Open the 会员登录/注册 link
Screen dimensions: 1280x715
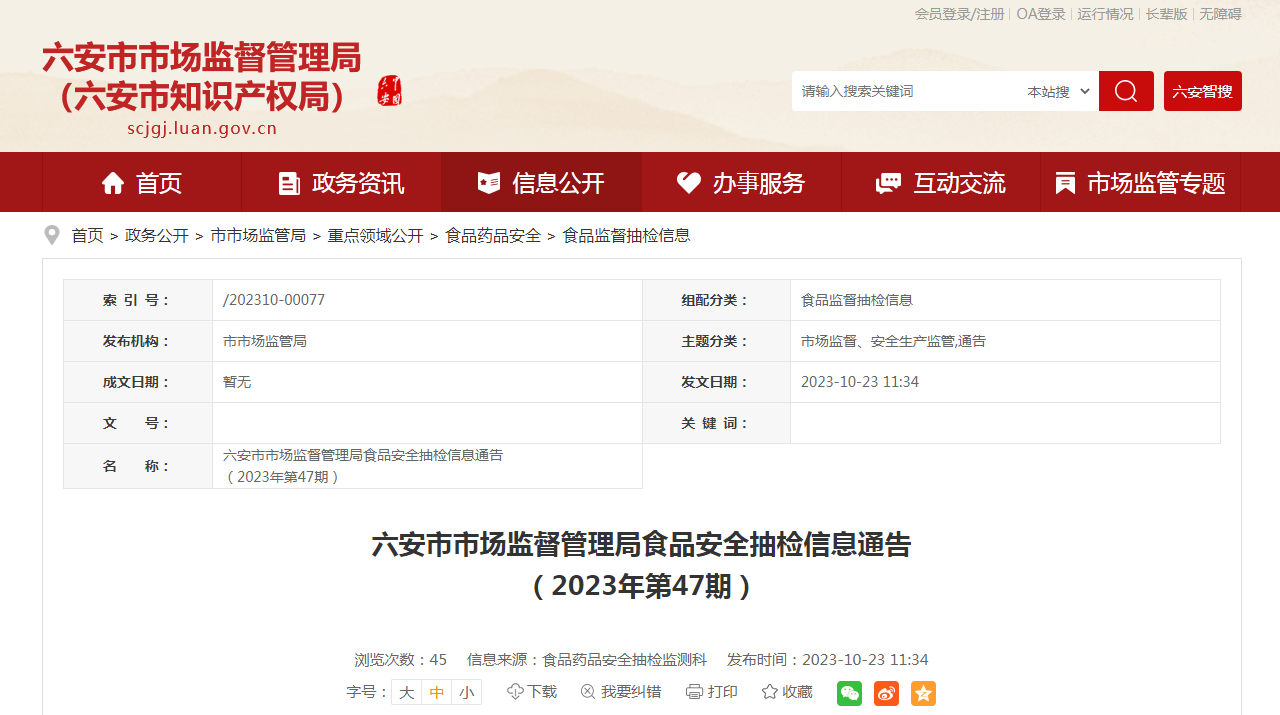(959, 14)
